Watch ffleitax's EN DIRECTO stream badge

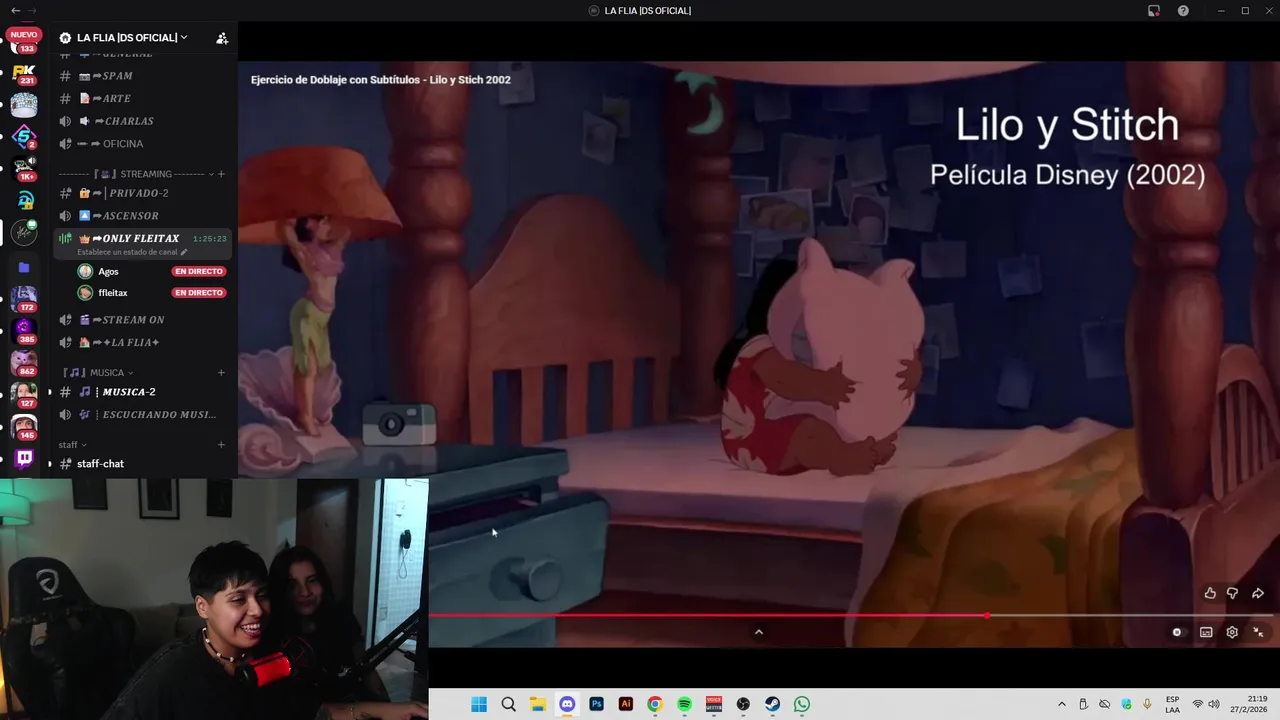199,293
